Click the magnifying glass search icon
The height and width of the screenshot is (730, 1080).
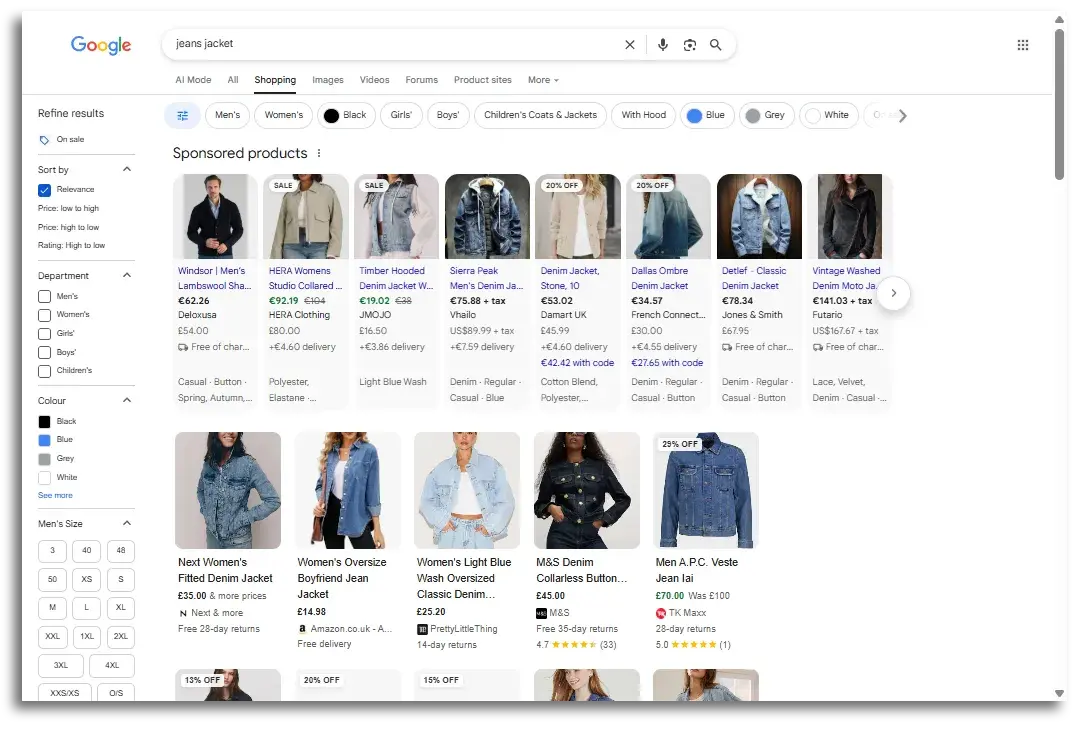click(716, 45)
